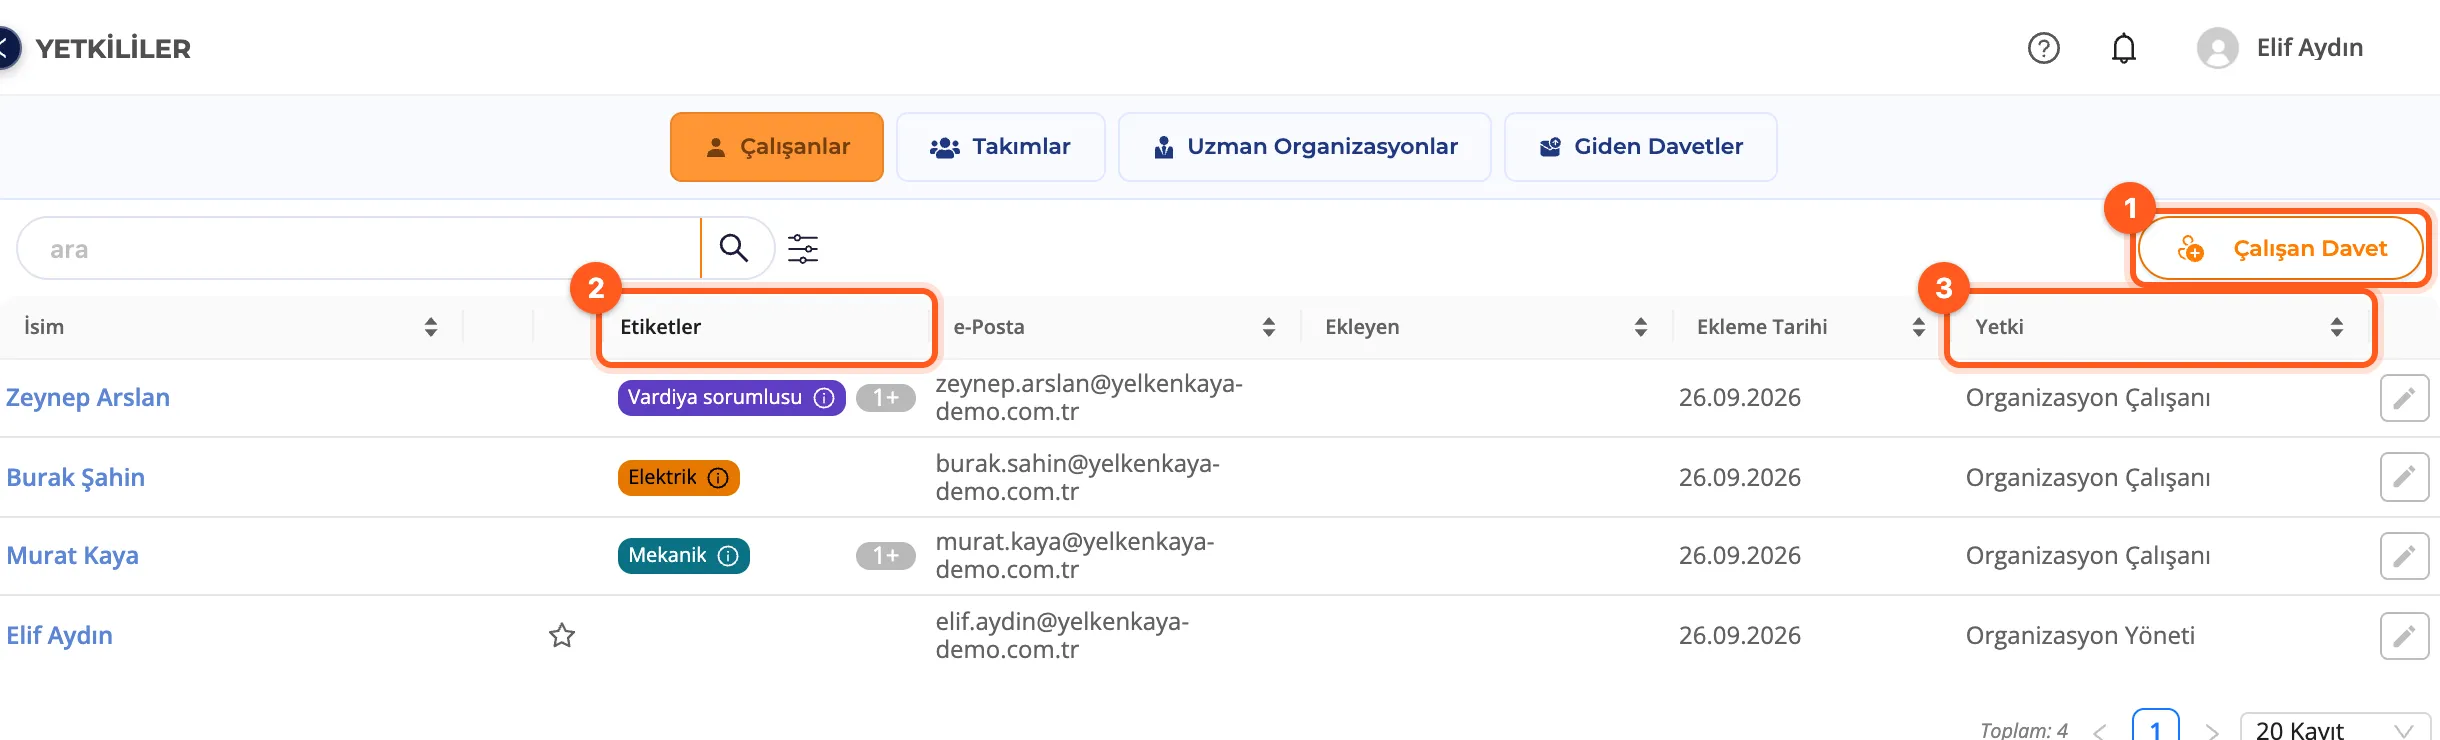Edit Elif Aydın's row with pencil icon
The width and height of the screenshot is (2440, 740).
pos(2404,635)
